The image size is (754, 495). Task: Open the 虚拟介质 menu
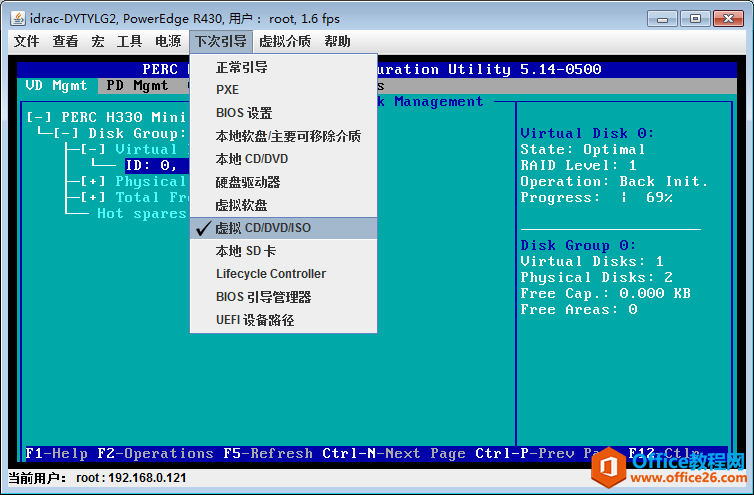click(285, 41)
